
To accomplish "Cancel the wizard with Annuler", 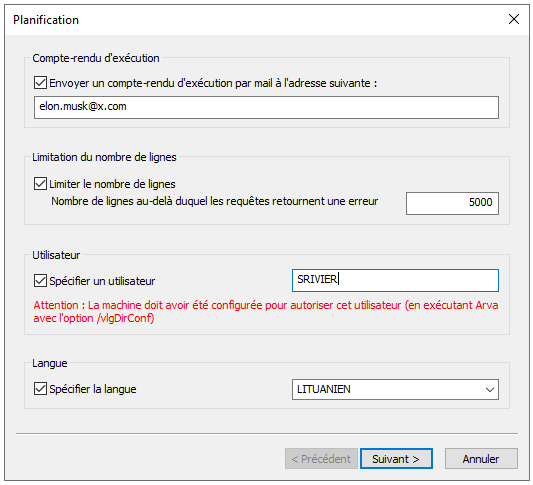I will 481,458.
